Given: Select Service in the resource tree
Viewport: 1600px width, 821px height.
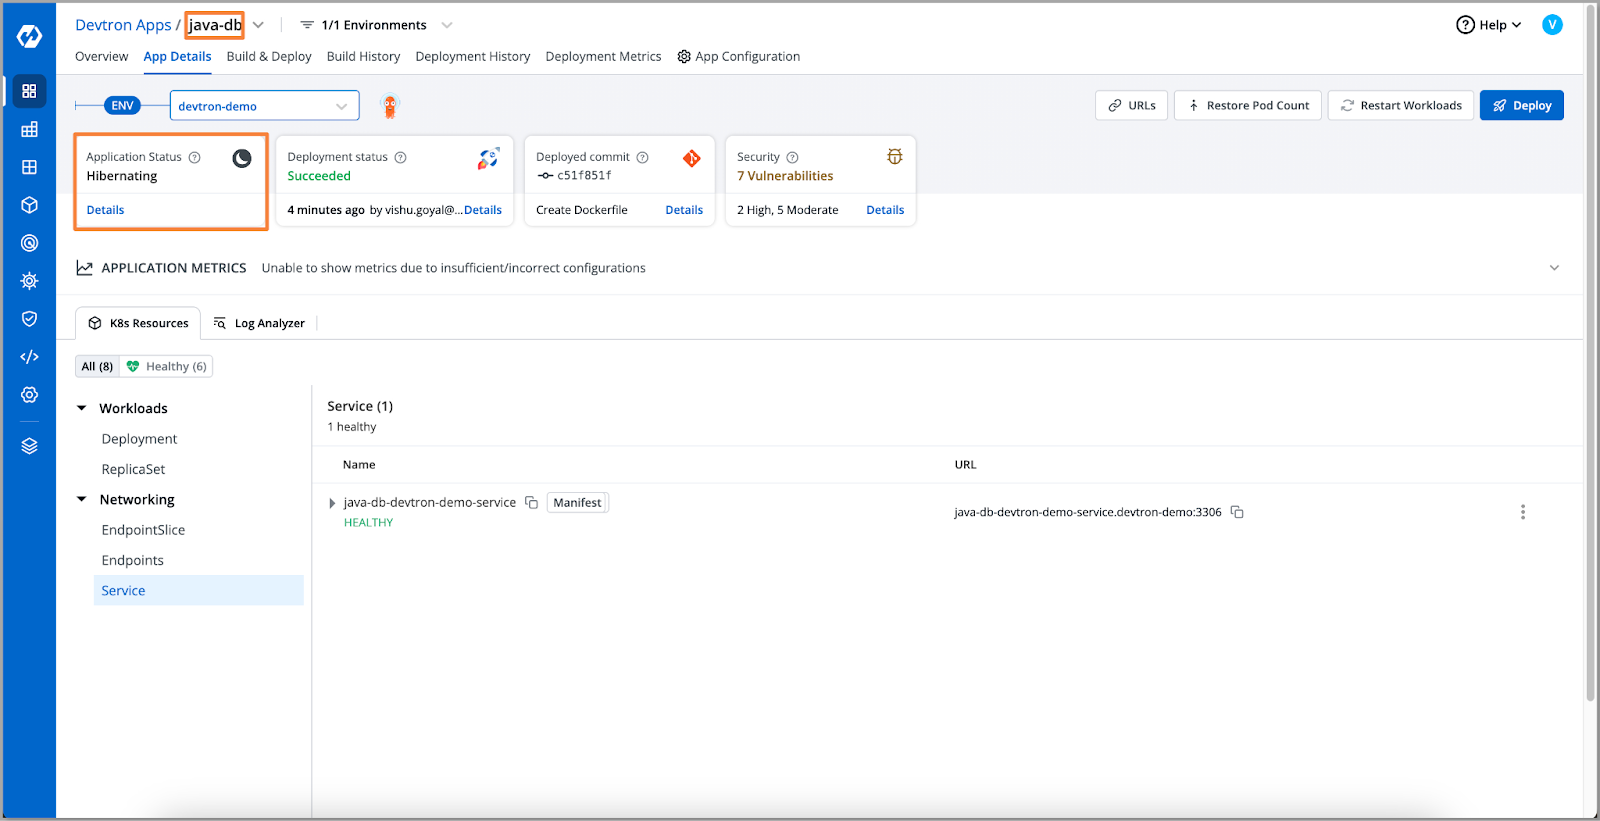Looking at the screenshot, I should coord(199,590).
